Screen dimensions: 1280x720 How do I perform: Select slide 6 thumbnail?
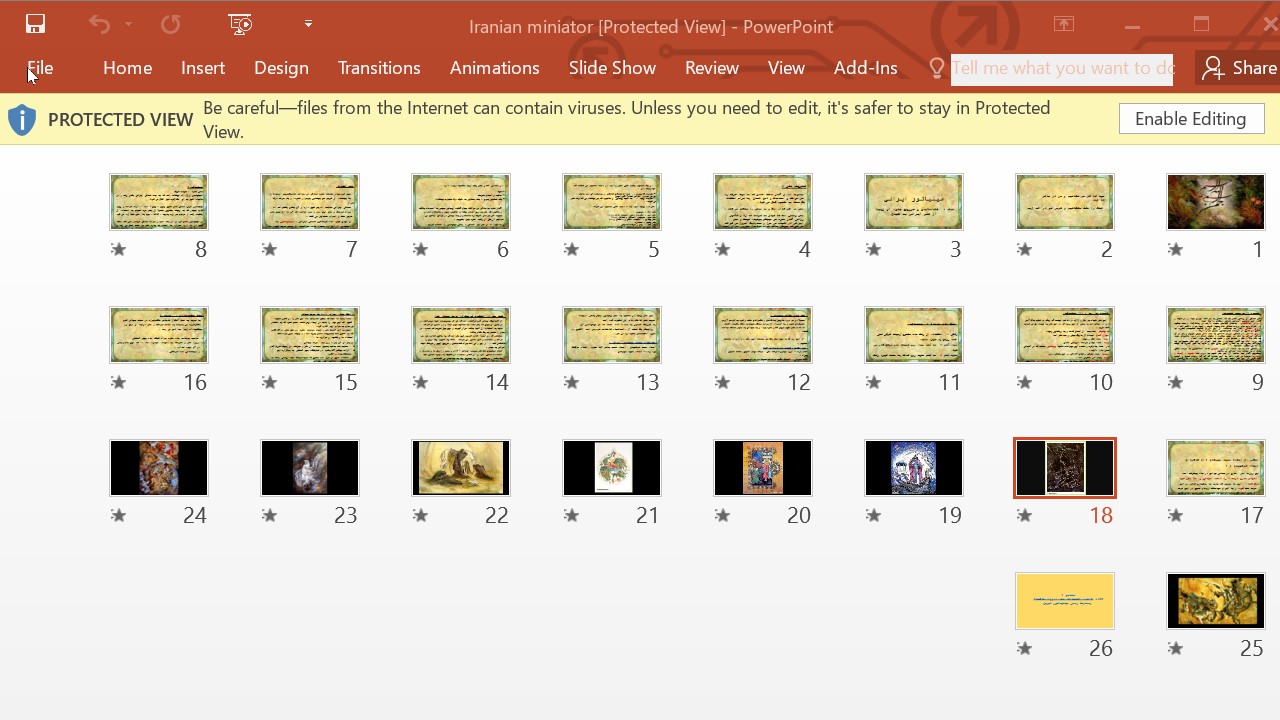coord(460,202)
